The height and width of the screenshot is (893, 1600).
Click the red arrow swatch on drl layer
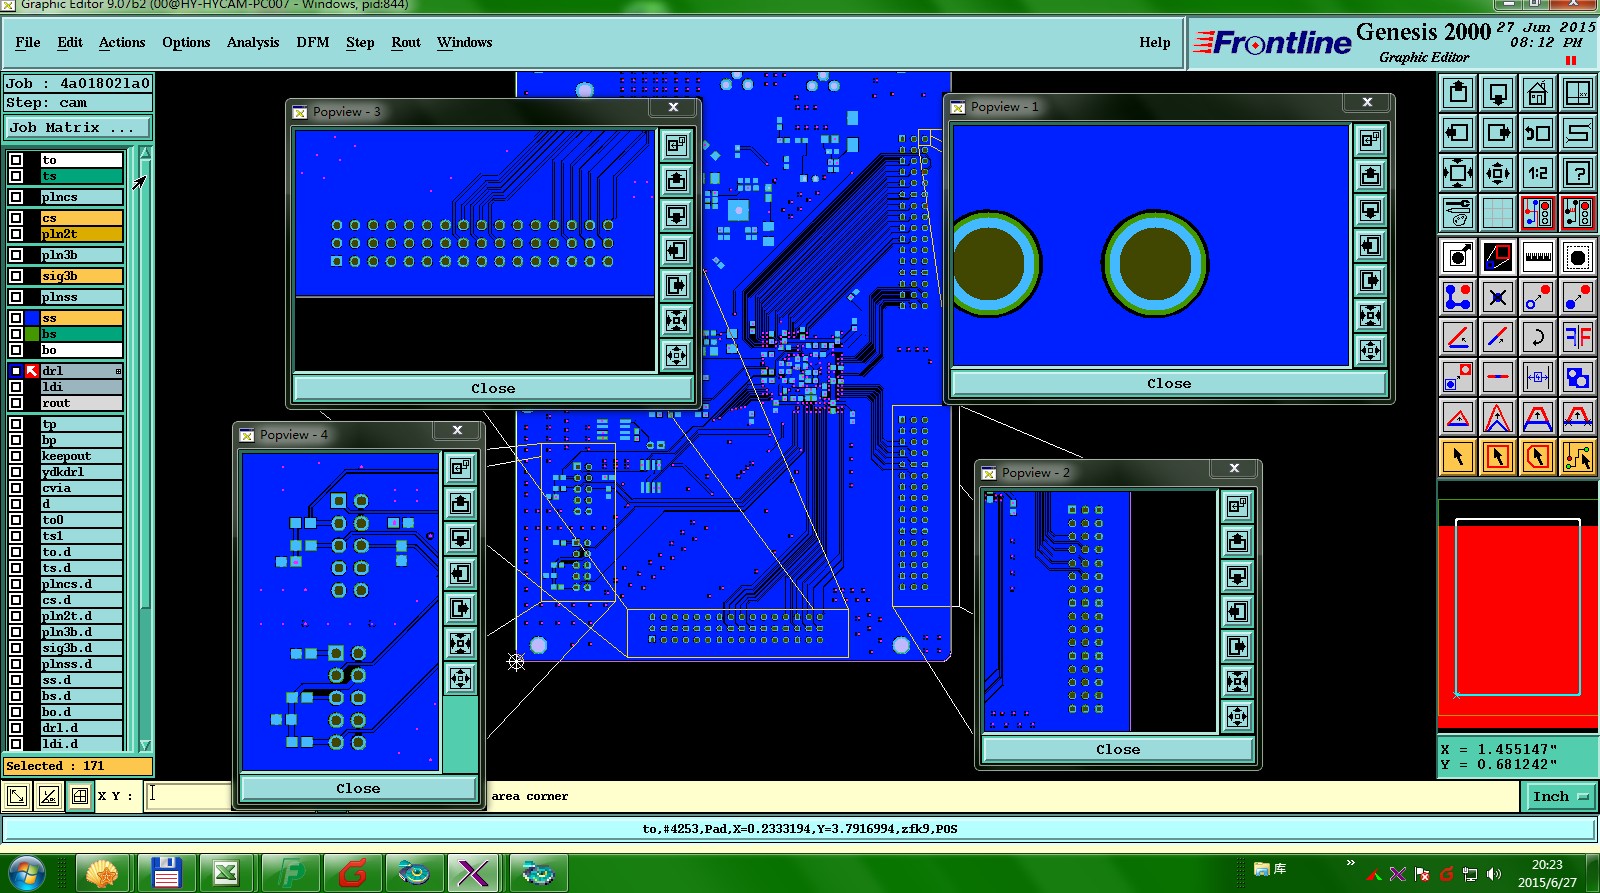(x=32, y=371)
